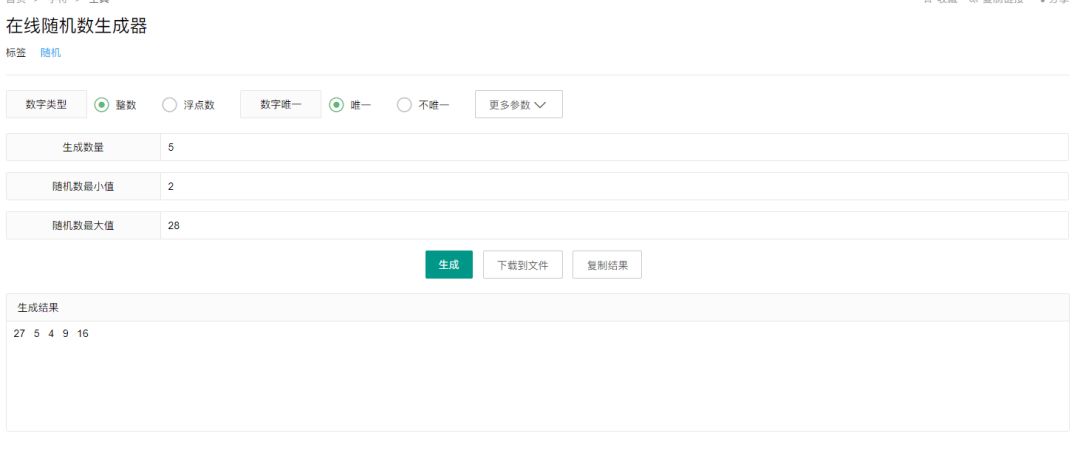1080x453 pixels.
Task: Click the 生成数量 row label
Action: tap(83, 147)
